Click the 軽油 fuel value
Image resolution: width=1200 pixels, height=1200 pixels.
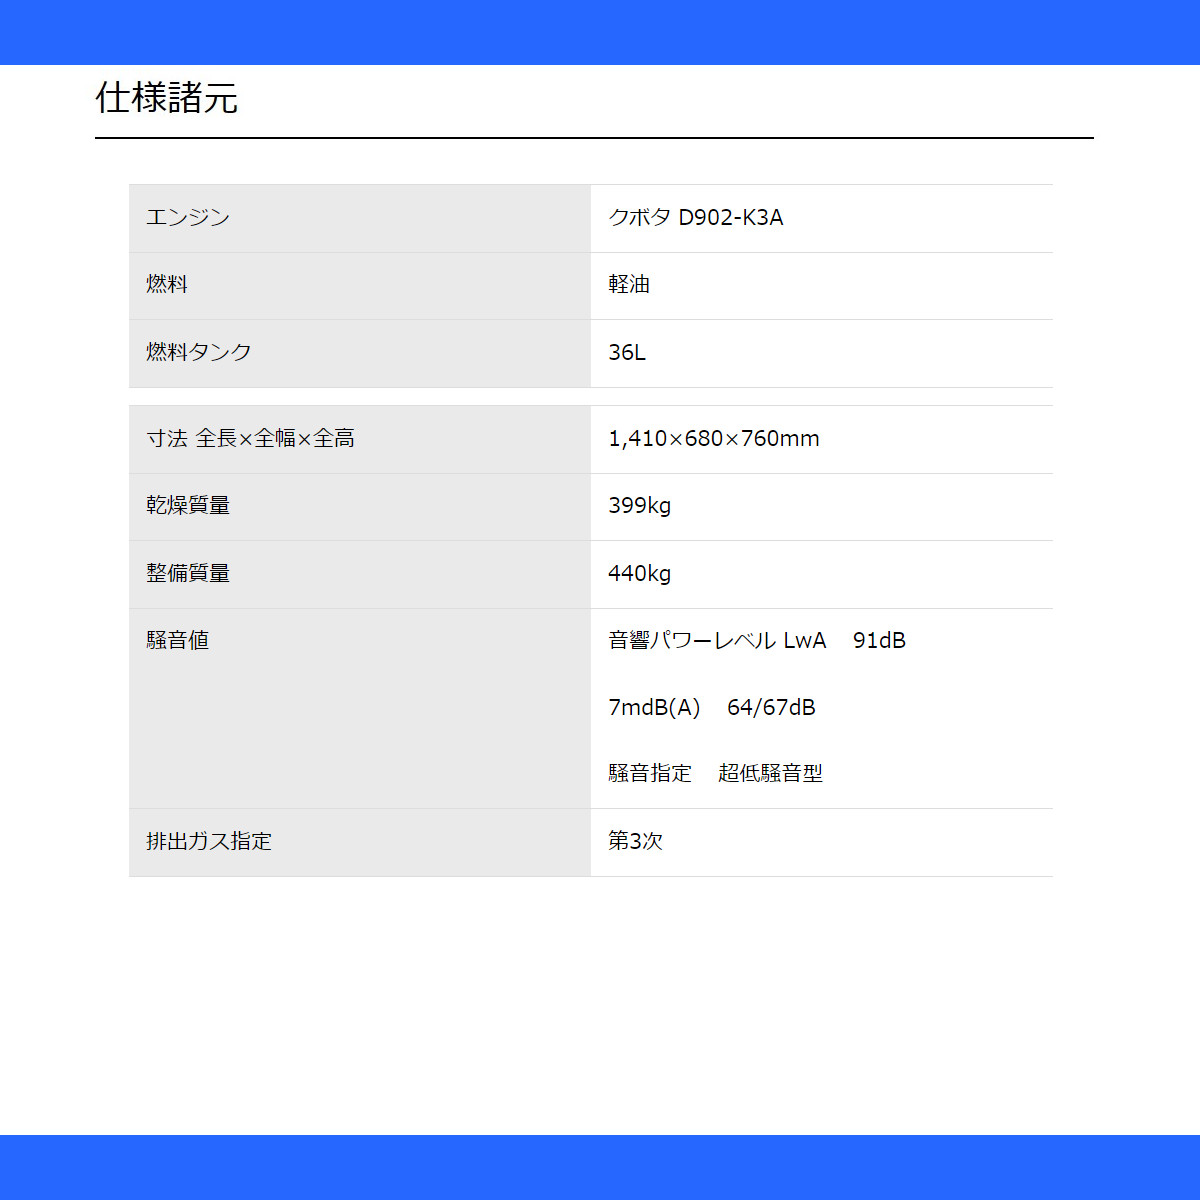click(629, 284)
